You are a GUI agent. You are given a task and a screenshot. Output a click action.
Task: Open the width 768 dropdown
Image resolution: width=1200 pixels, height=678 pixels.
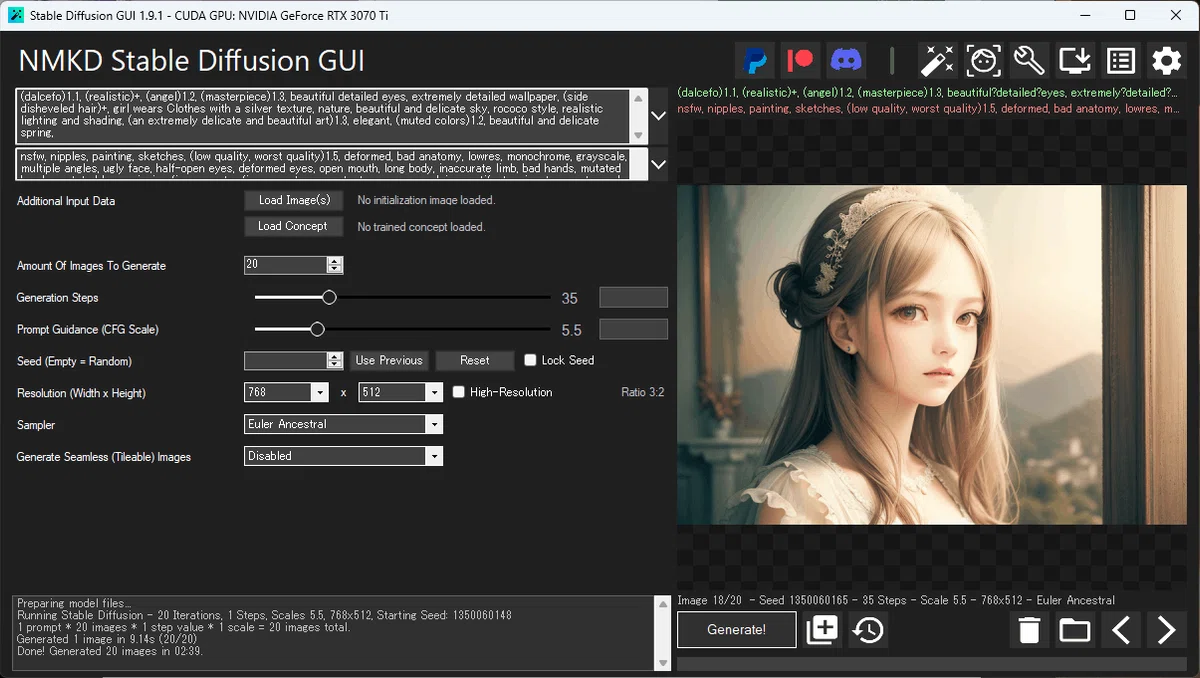pos(320,393)
